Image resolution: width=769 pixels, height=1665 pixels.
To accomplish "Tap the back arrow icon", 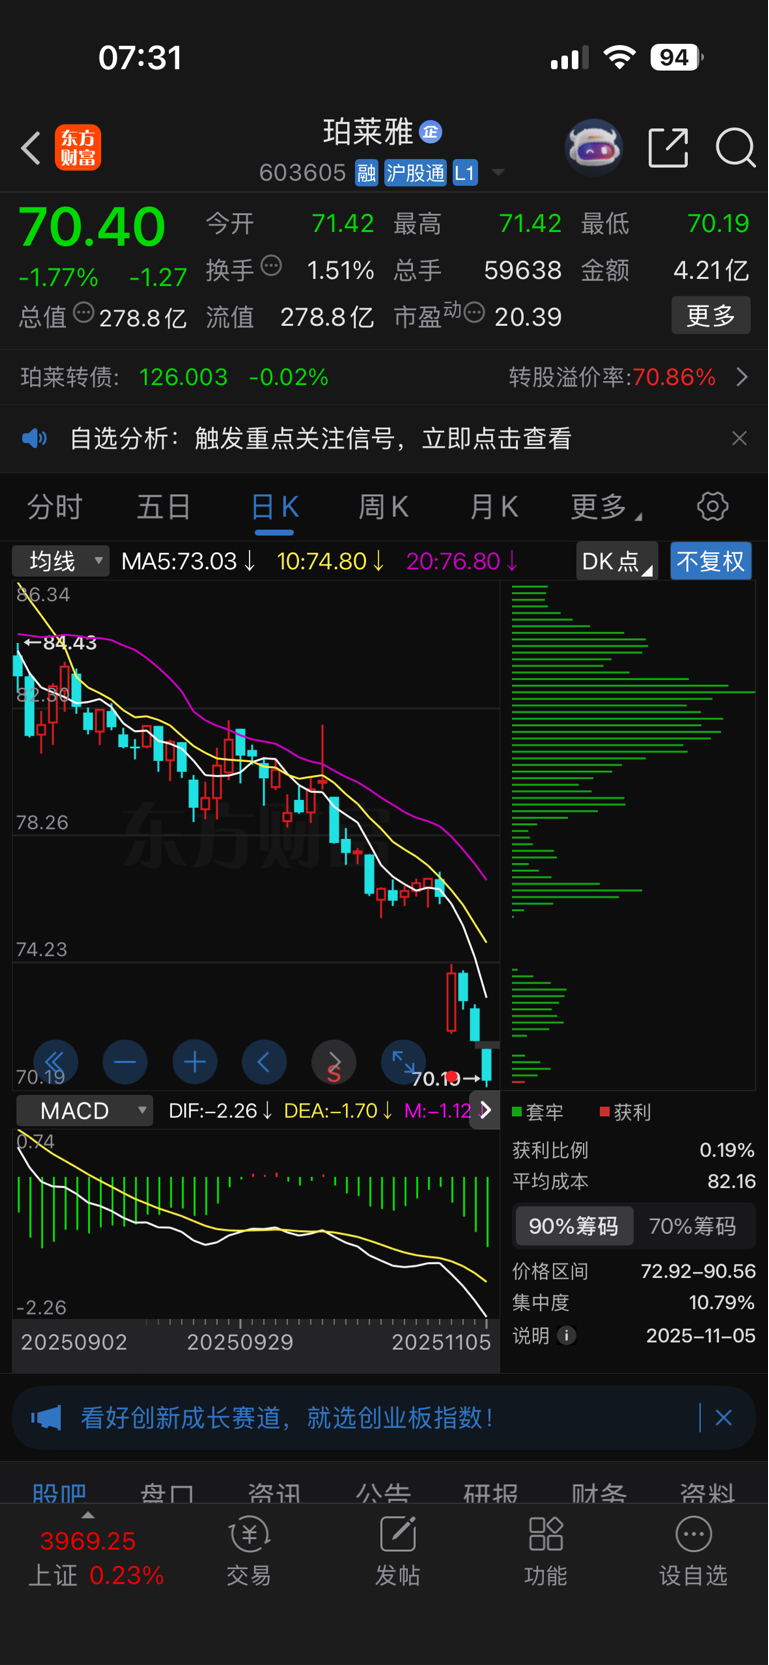I will pyautogui.click(x=31, y=148).
